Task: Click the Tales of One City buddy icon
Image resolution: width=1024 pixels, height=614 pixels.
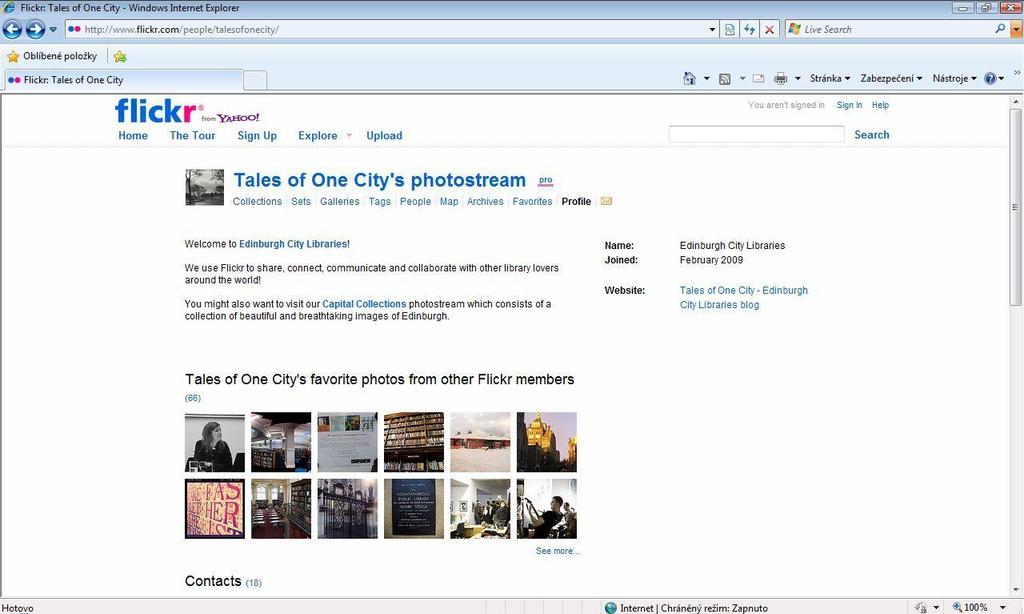Action: (x=204, y=187)
